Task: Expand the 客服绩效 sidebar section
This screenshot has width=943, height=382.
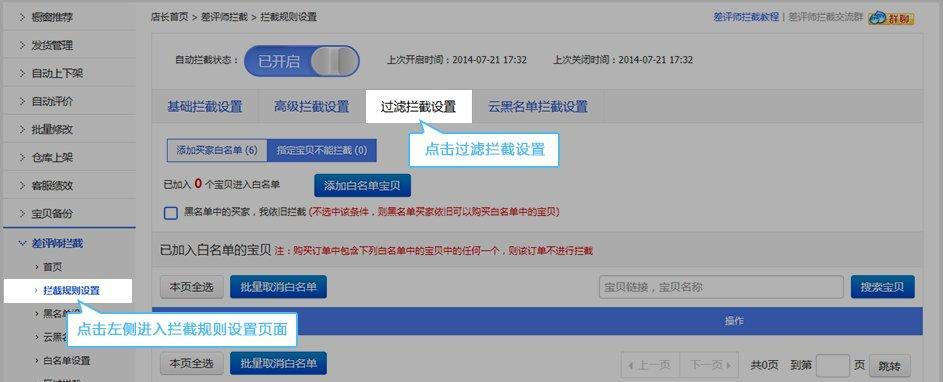Action: (69, 185)
